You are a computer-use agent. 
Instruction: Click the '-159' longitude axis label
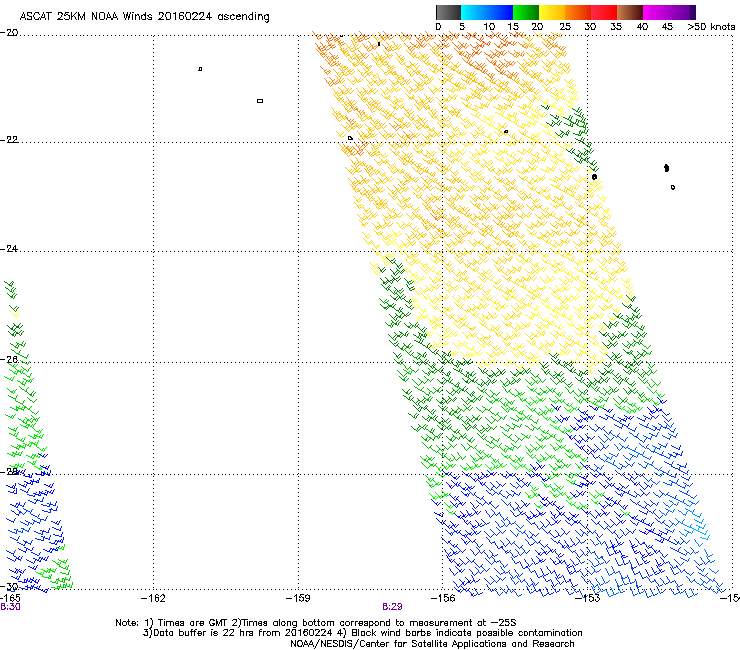[298, 599]
